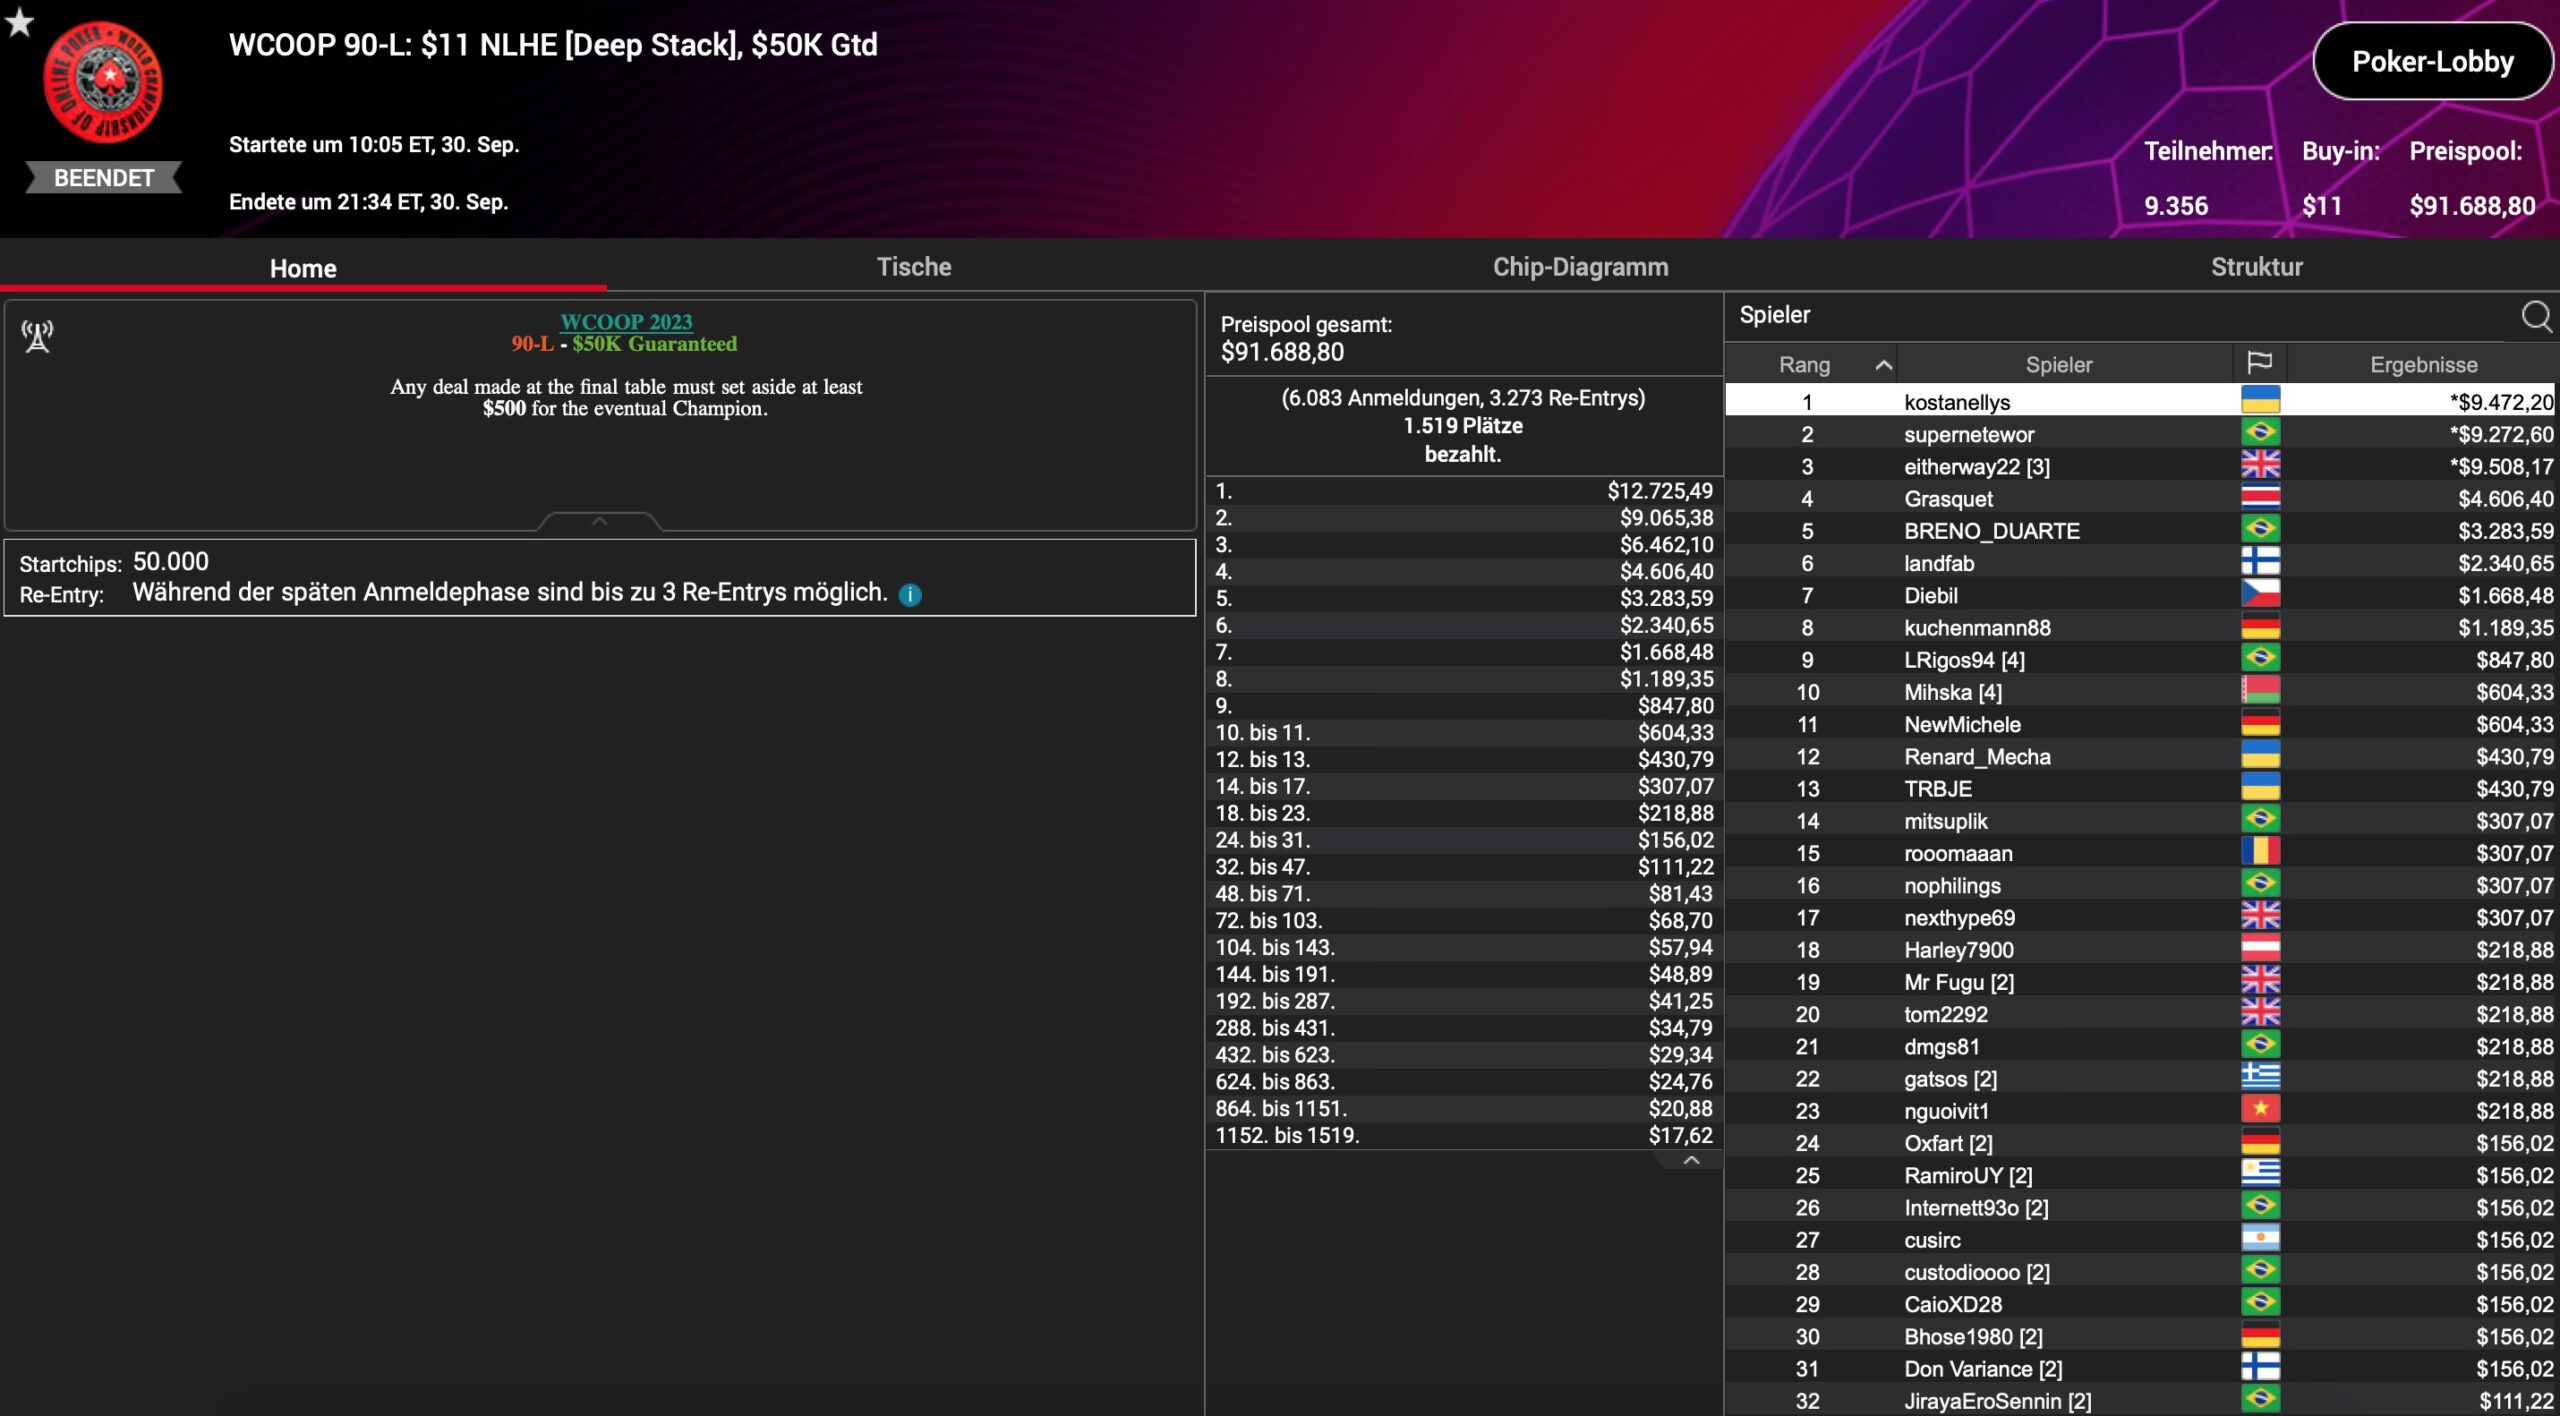Sort by Ergebnisse column header

[x=2423, y=364]
